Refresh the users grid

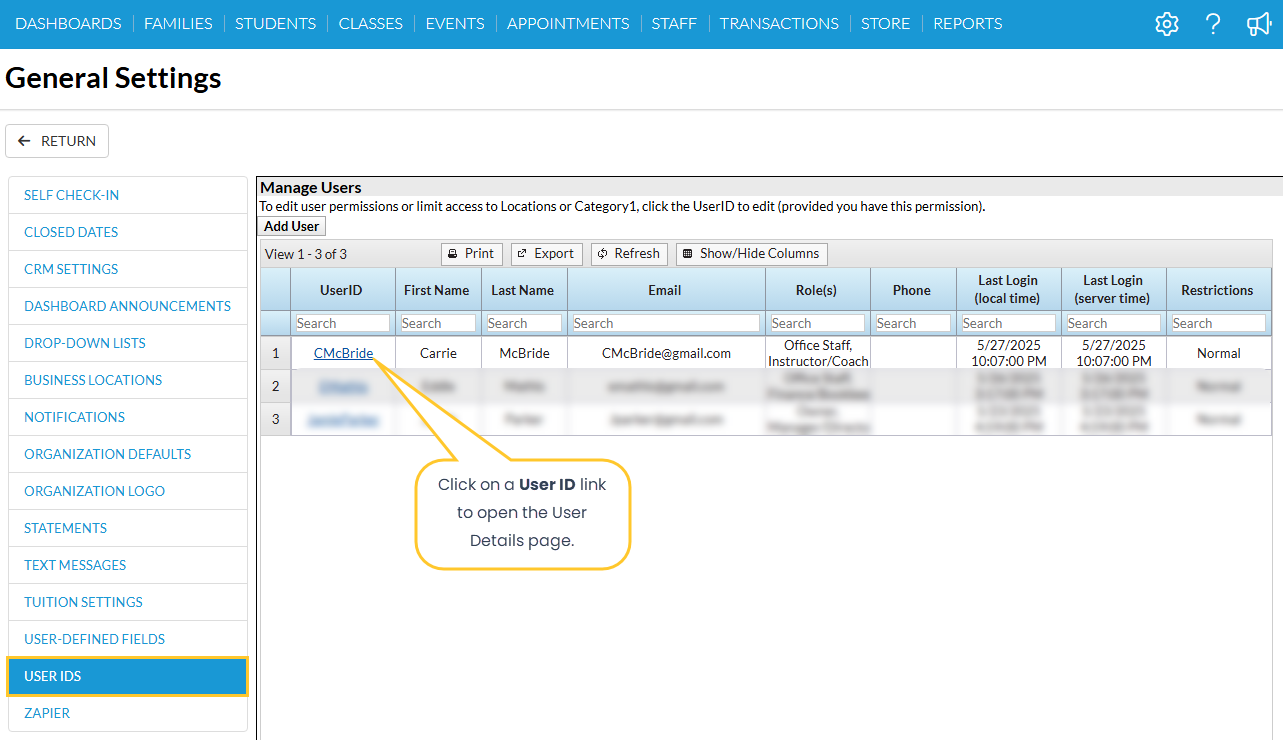(x=629, y=254)
